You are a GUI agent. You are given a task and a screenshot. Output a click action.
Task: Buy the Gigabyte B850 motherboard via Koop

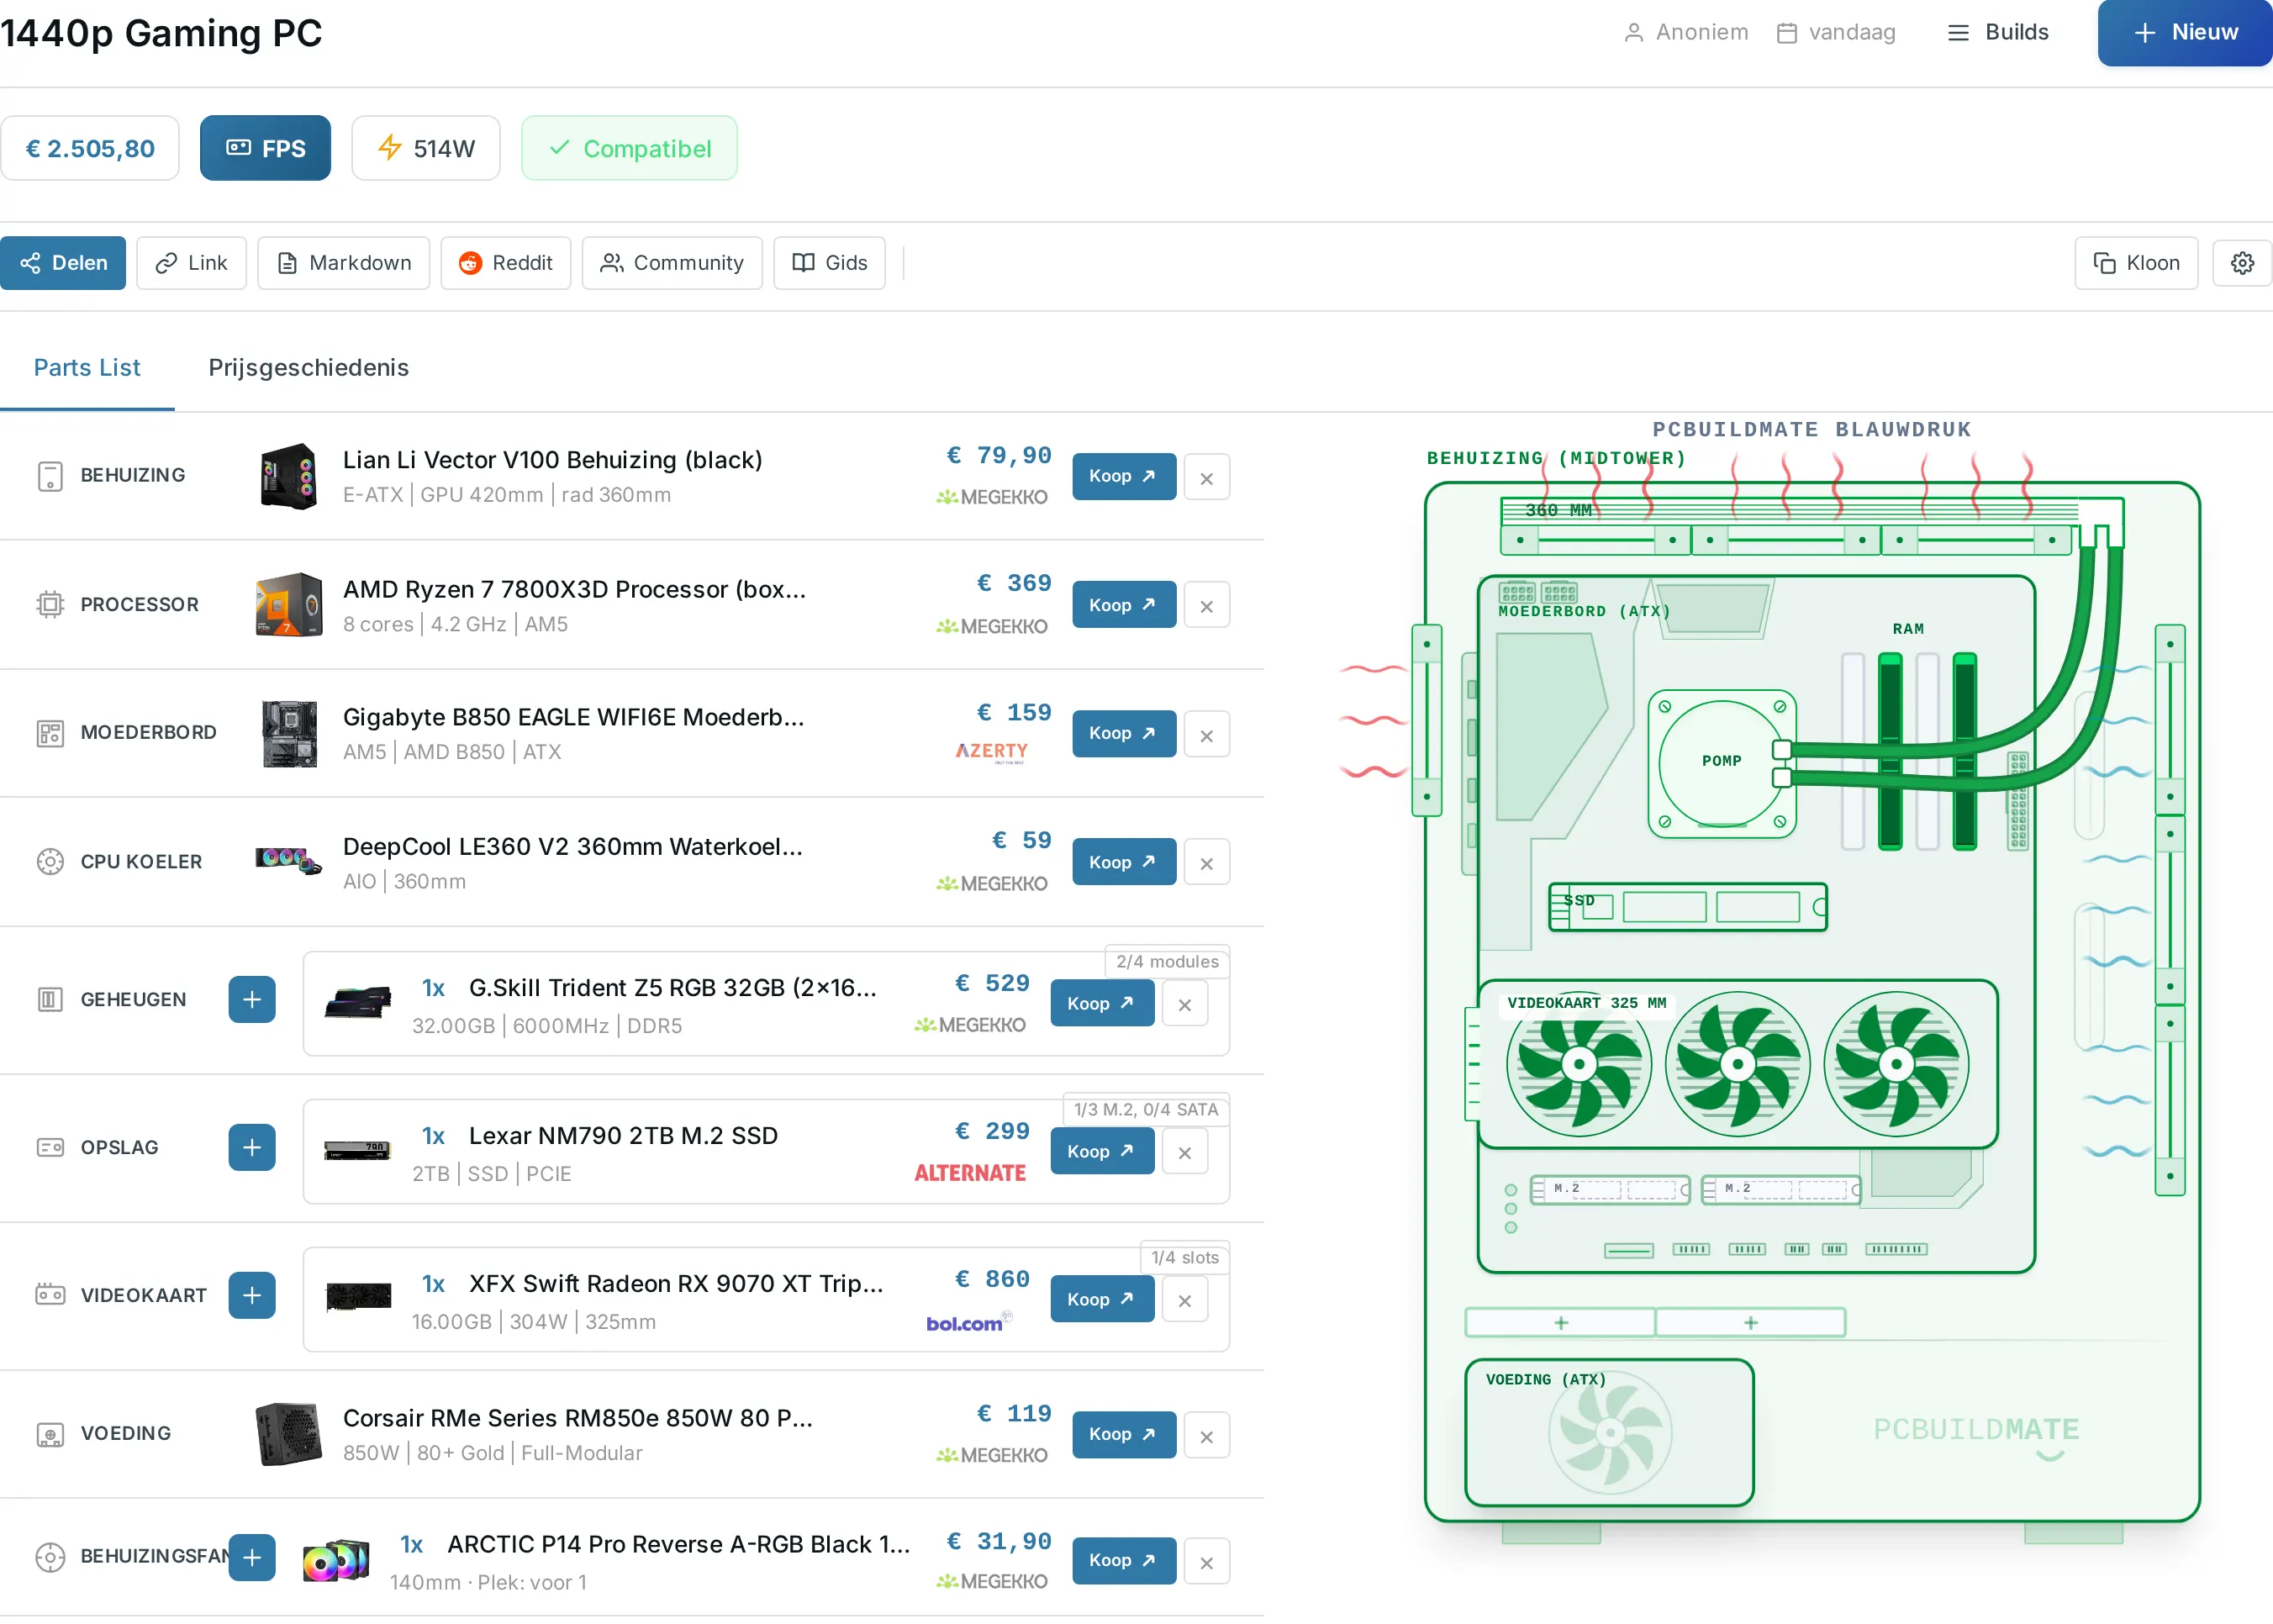[x=1123, y=733]
